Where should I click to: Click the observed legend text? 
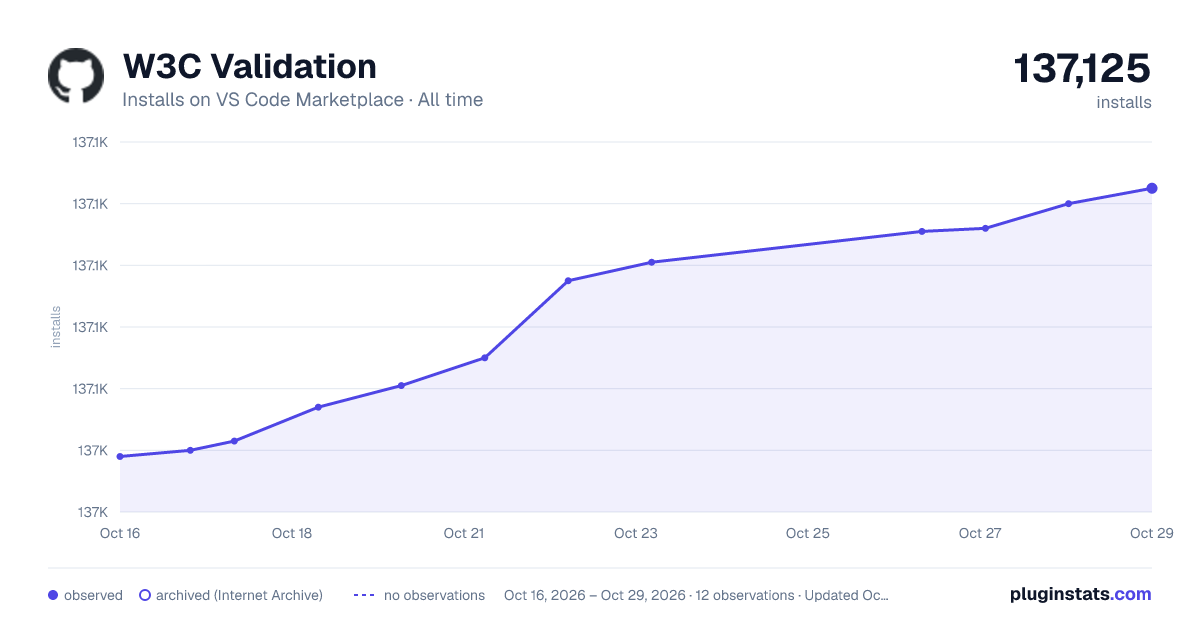coord(93,595)
